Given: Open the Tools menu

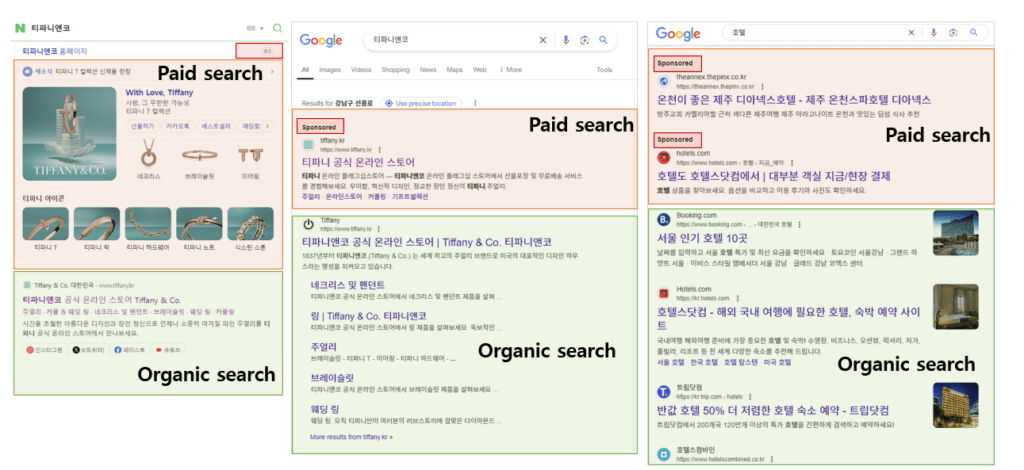Looking at the screenshot, I should tap(604, 69).
